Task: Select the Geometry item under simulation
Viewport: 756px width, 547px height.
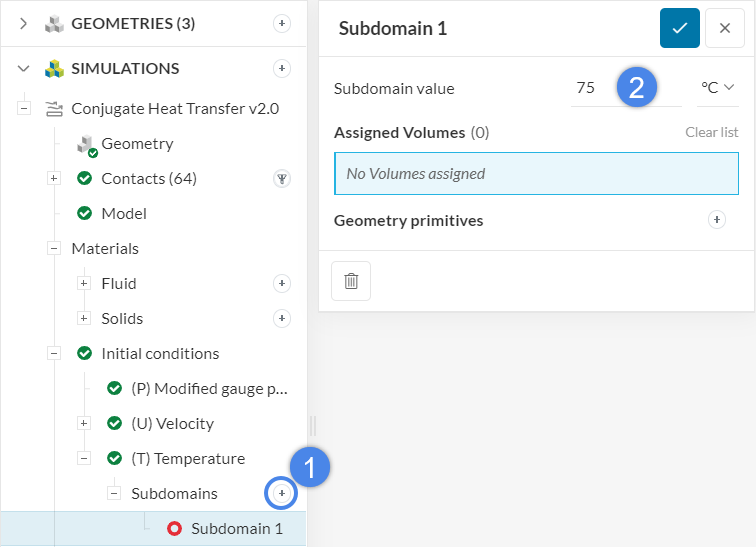Action: tap(137, 144)
